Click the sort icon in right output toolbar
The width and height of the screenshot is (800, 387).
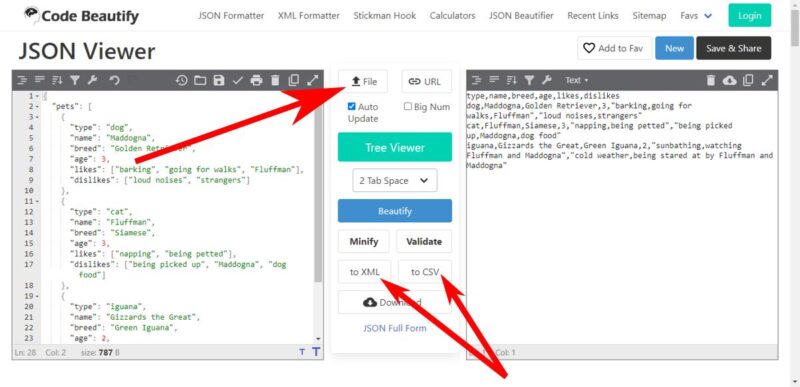coord(512,80)
